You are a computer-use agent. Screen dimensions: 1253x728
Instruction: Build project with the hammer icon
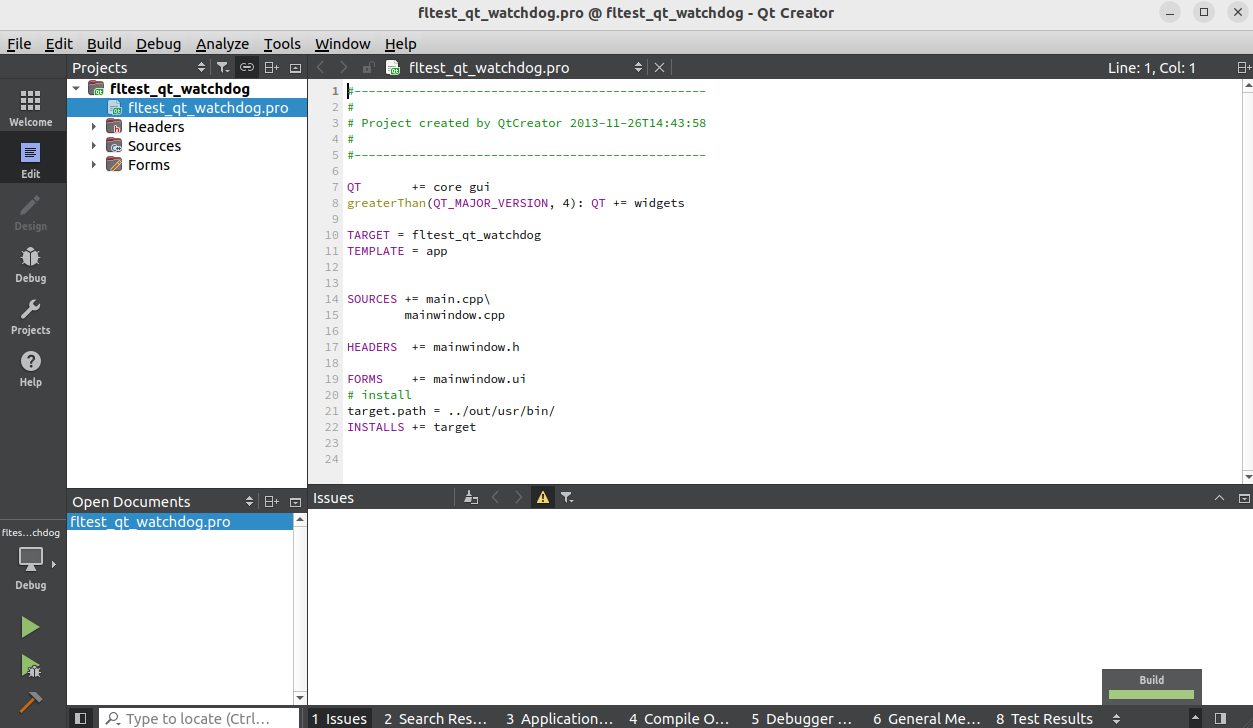(x=30, y=702)
